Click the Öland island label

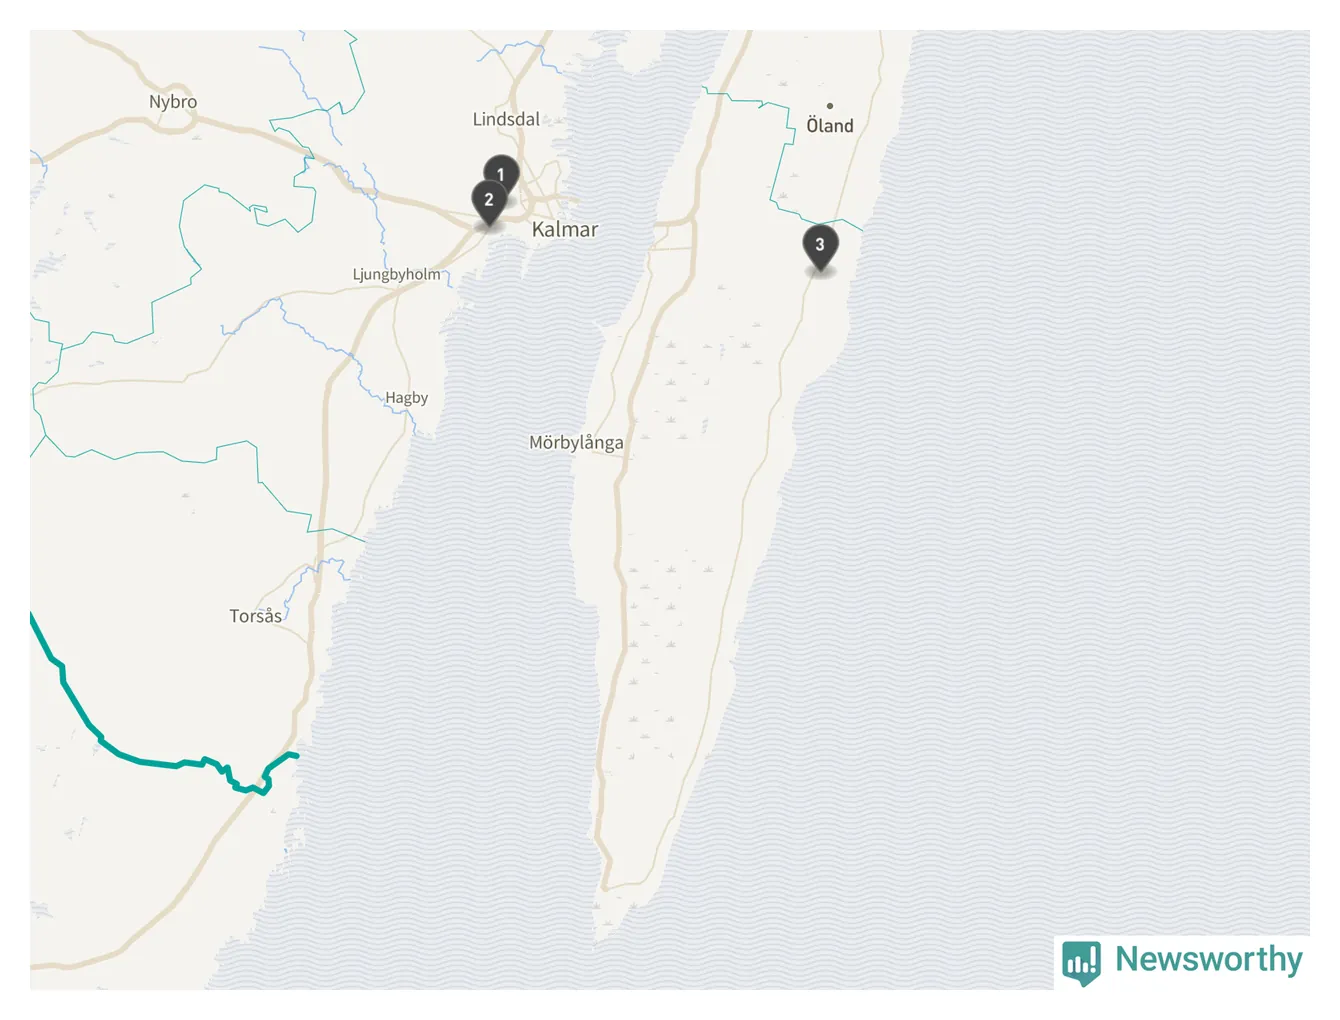(830, 125)
